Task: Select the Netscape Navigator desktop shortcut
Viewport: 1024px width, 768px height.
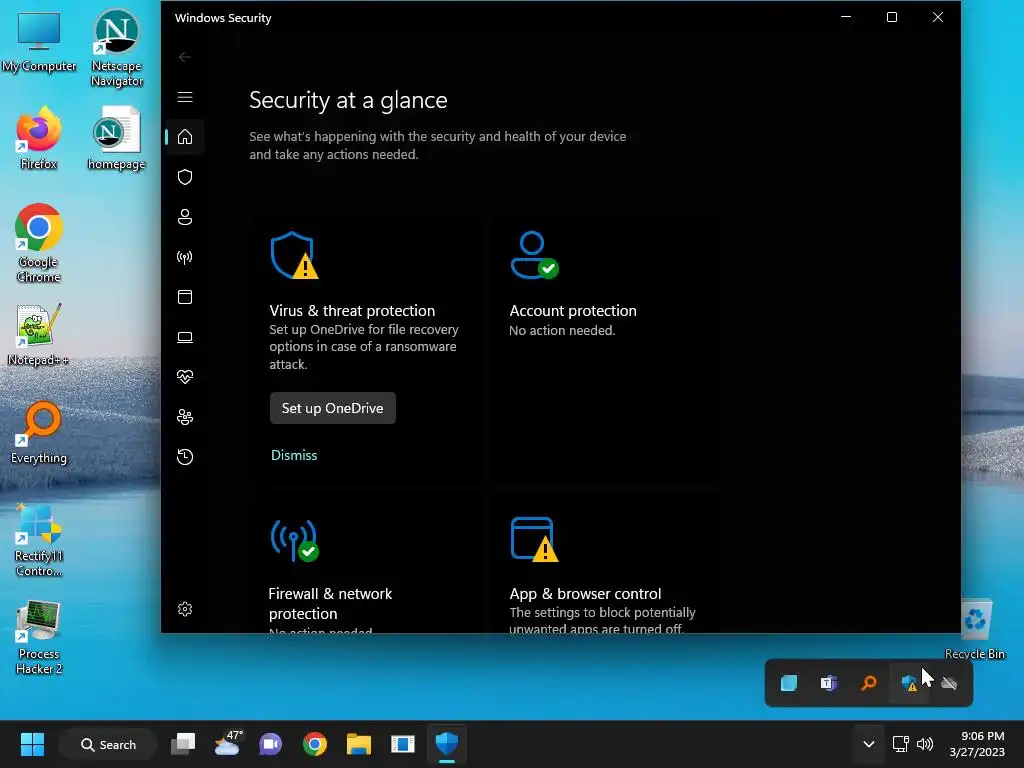Action: coord(116,48)
